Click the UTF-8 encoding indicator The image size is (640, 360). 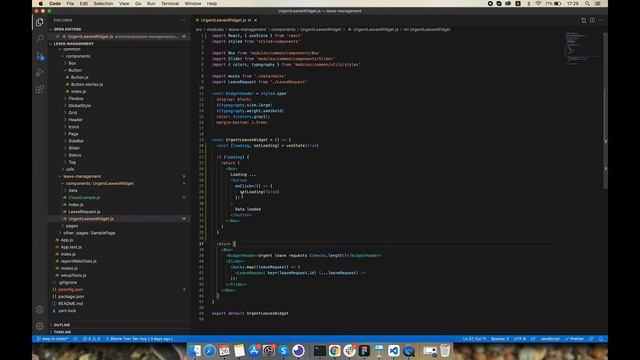(x=520, y=339)
